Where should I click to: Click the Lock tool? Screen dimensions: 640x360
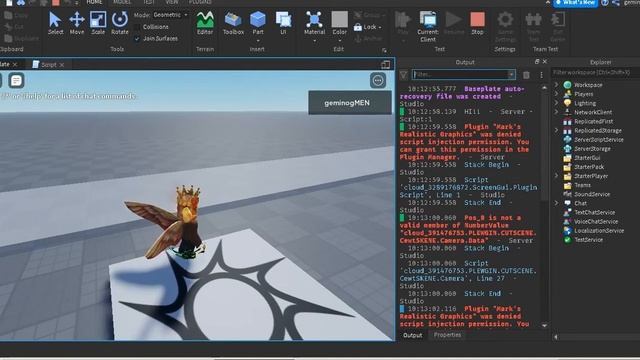click(x=367, y=27)
